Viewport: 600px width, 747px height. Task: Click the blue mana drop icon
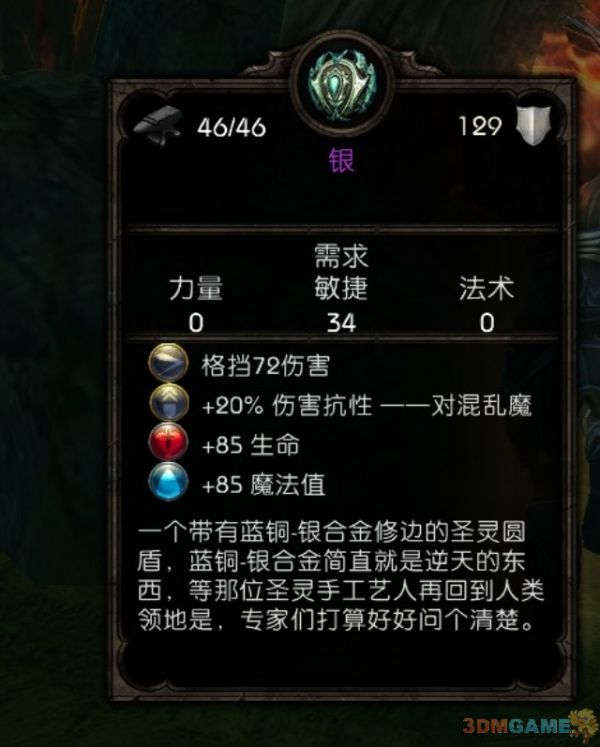click(x=168, y=485)
